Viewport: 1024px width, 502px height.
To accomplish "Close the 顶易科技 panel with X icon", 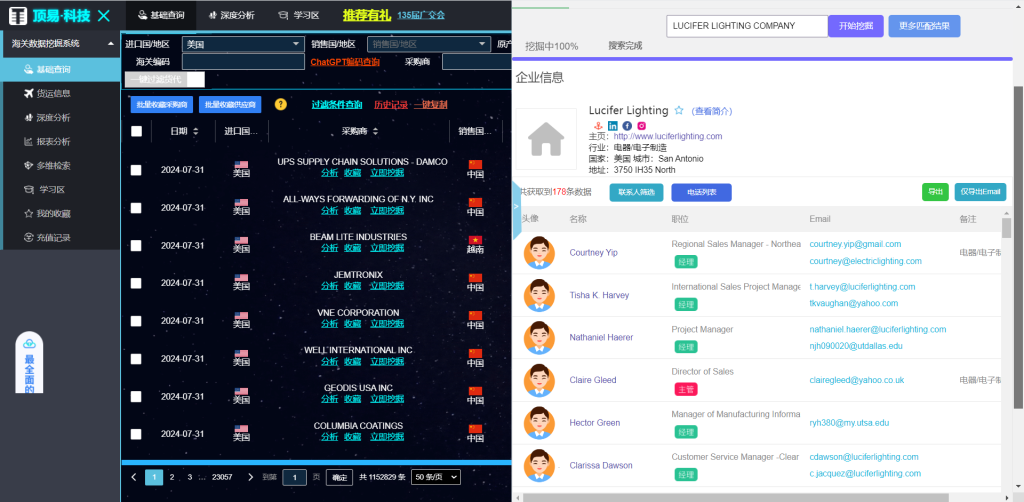I will pos(103,15).
